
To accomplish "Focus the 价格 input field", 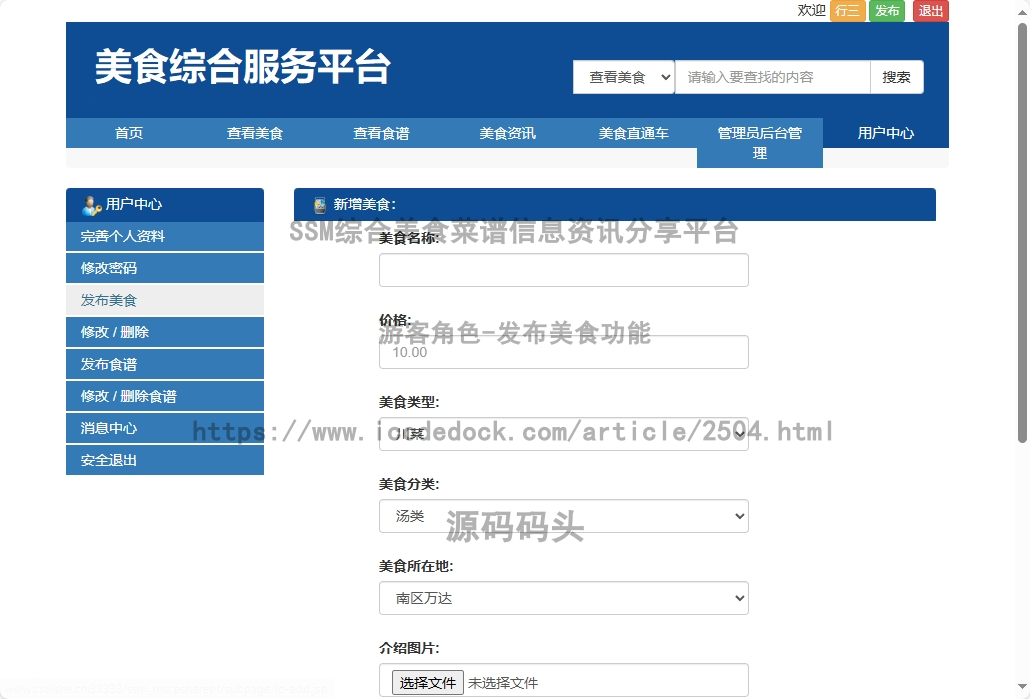I will [564, 352].
